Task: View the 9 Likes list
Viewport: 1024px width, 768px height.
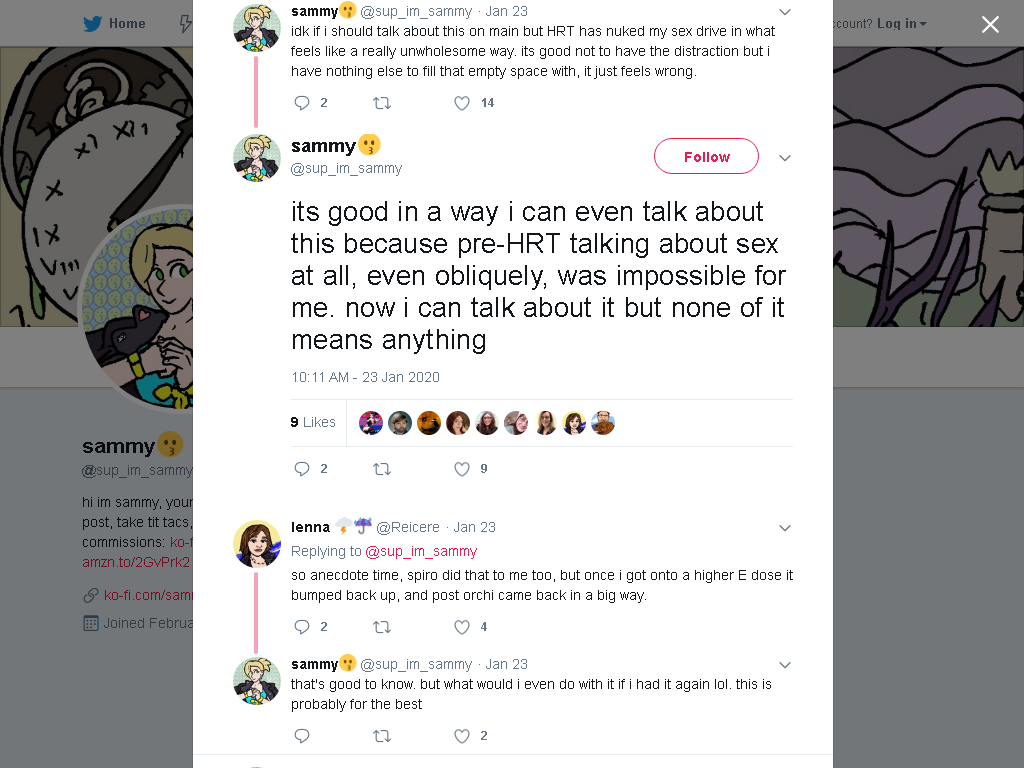Action: [313, 423]
